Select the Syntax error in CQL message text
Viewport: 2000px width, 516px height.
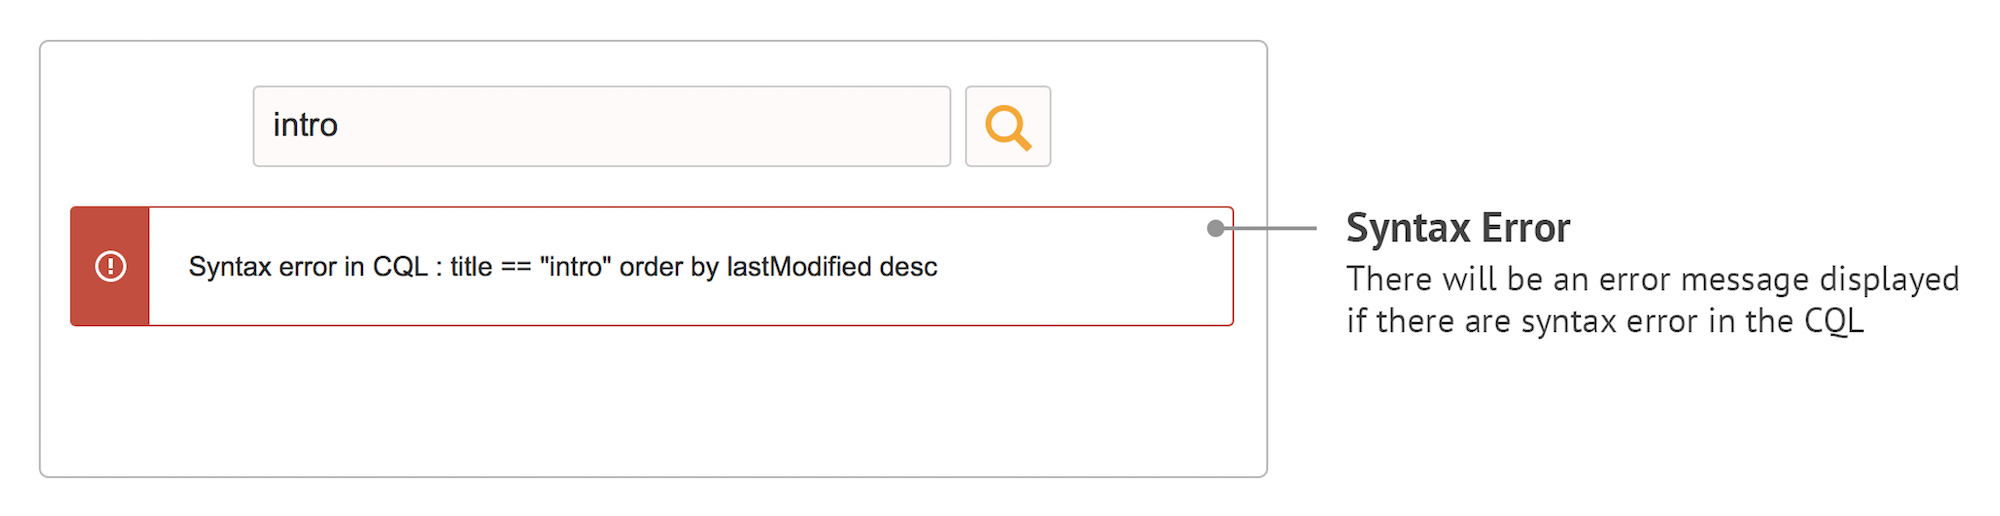pos(562,267)
